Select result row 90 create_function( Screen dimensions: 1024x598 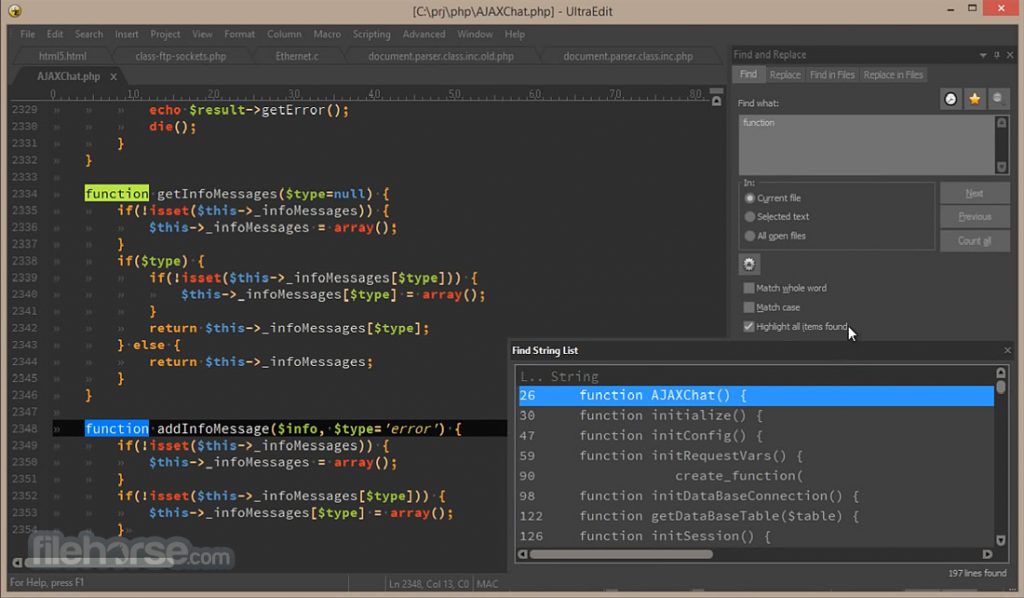click(x=756, y=476)
